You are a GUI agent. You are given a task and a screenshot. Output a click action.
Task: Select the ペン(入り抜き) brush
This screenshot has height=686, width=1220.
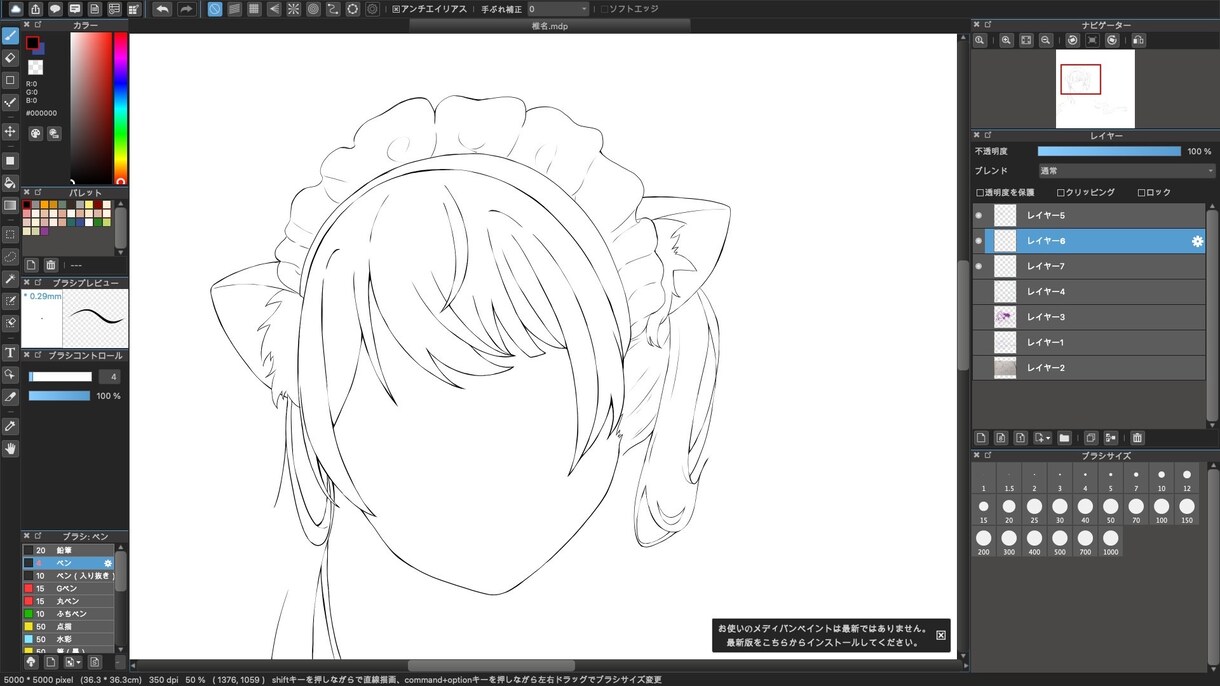68,576
